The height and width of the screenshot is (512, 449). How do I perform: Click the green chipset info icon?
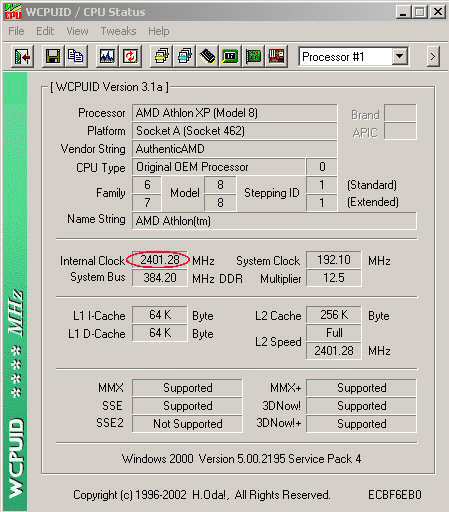(x=230, y=57)
